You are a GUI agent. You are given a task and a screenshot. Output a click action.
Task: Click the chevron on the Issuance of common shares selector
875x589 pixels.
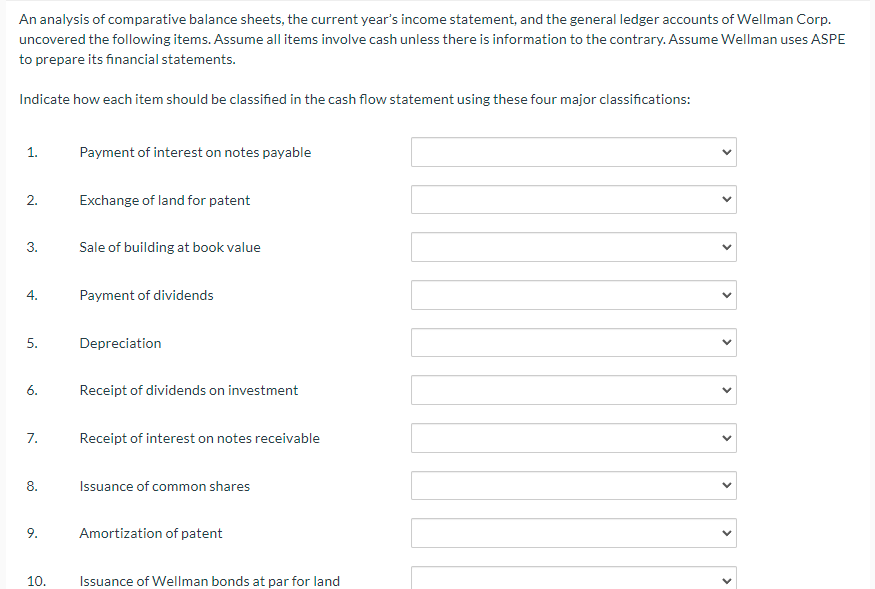tap(726, 485)
